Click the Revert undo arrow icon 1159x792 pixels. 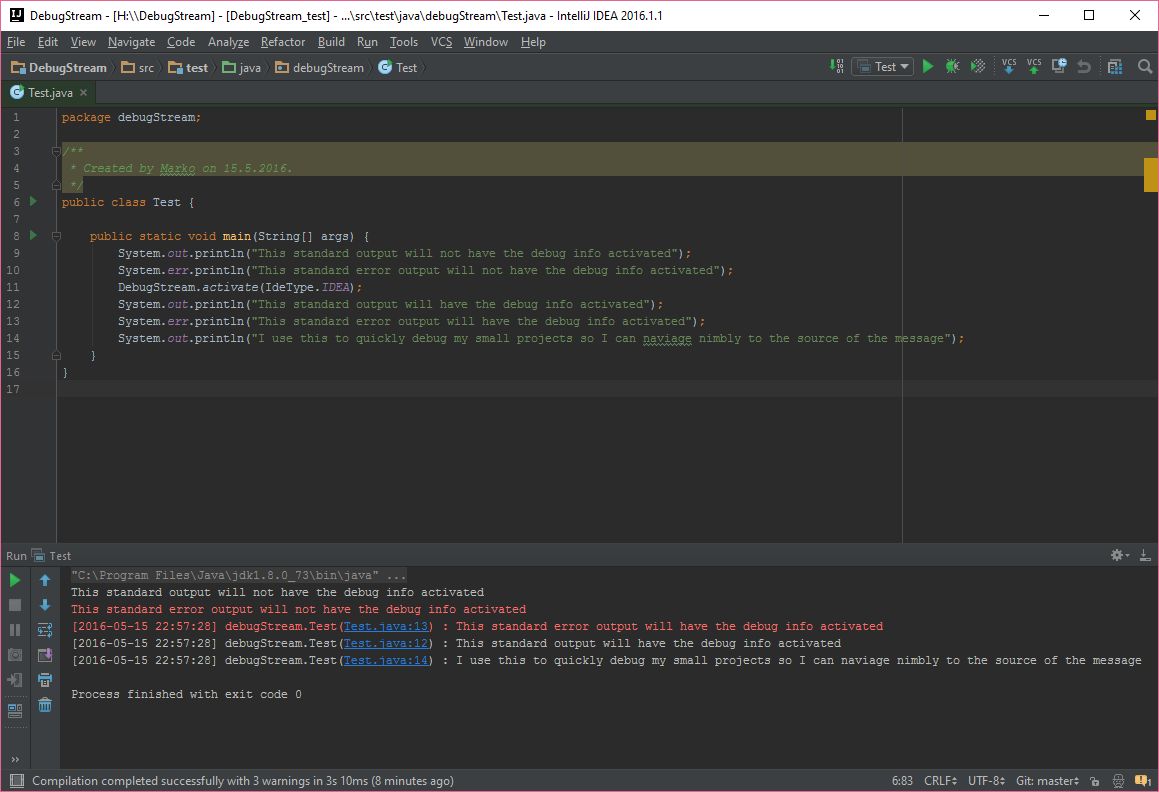point(1084,67)
